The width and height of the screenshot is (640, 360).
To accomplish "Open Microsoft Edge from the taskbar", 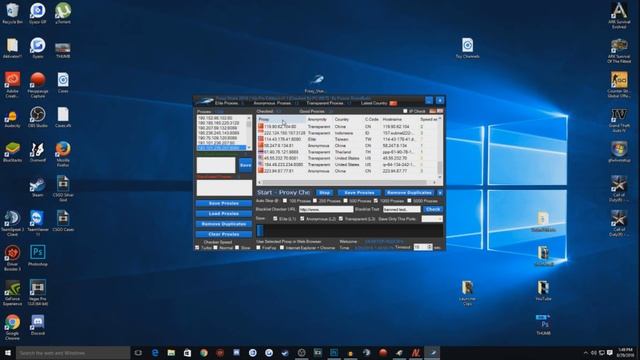I will tap(155, 353).
